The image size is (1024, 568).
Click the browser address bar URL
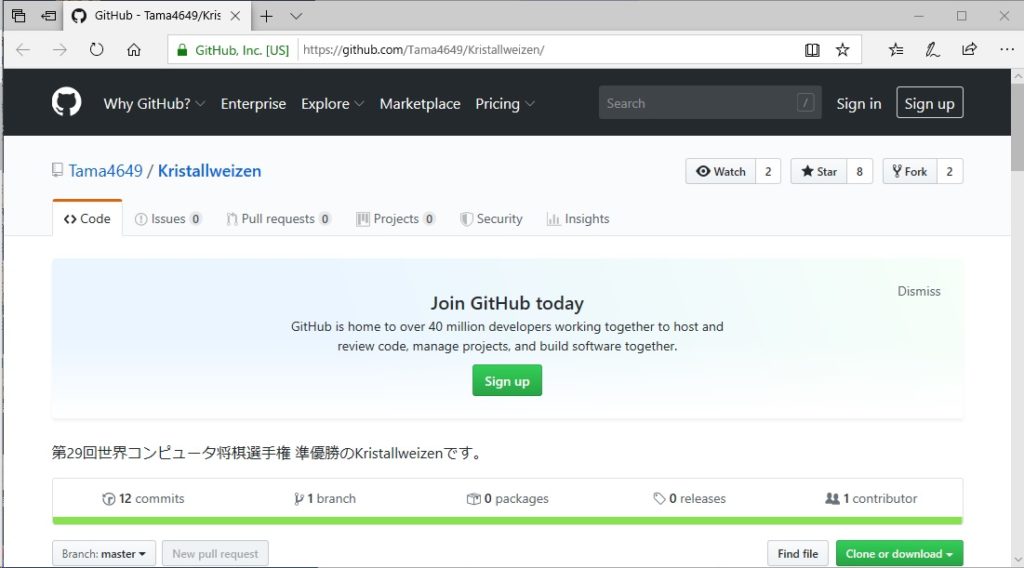tap(423, 50)
